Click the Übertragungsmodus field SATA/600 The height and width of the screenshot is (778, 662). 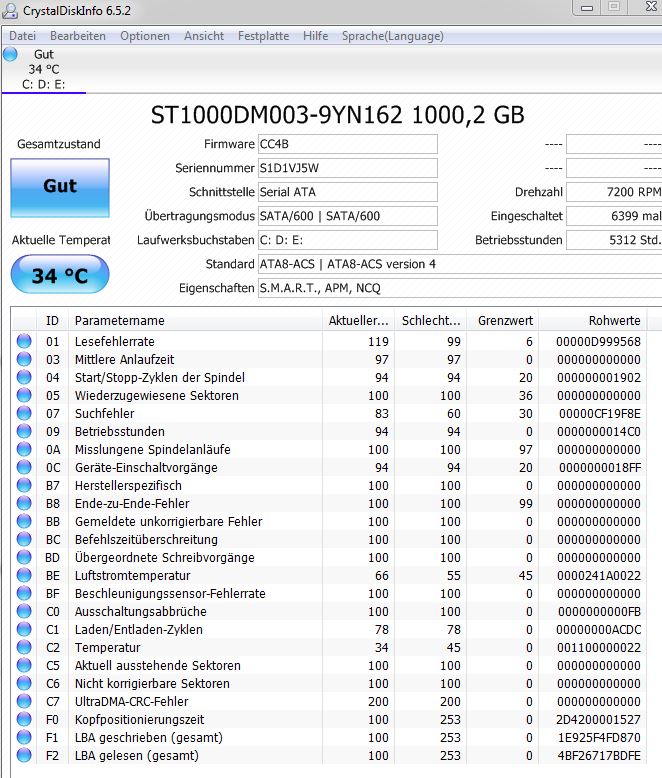pos(347,216)
